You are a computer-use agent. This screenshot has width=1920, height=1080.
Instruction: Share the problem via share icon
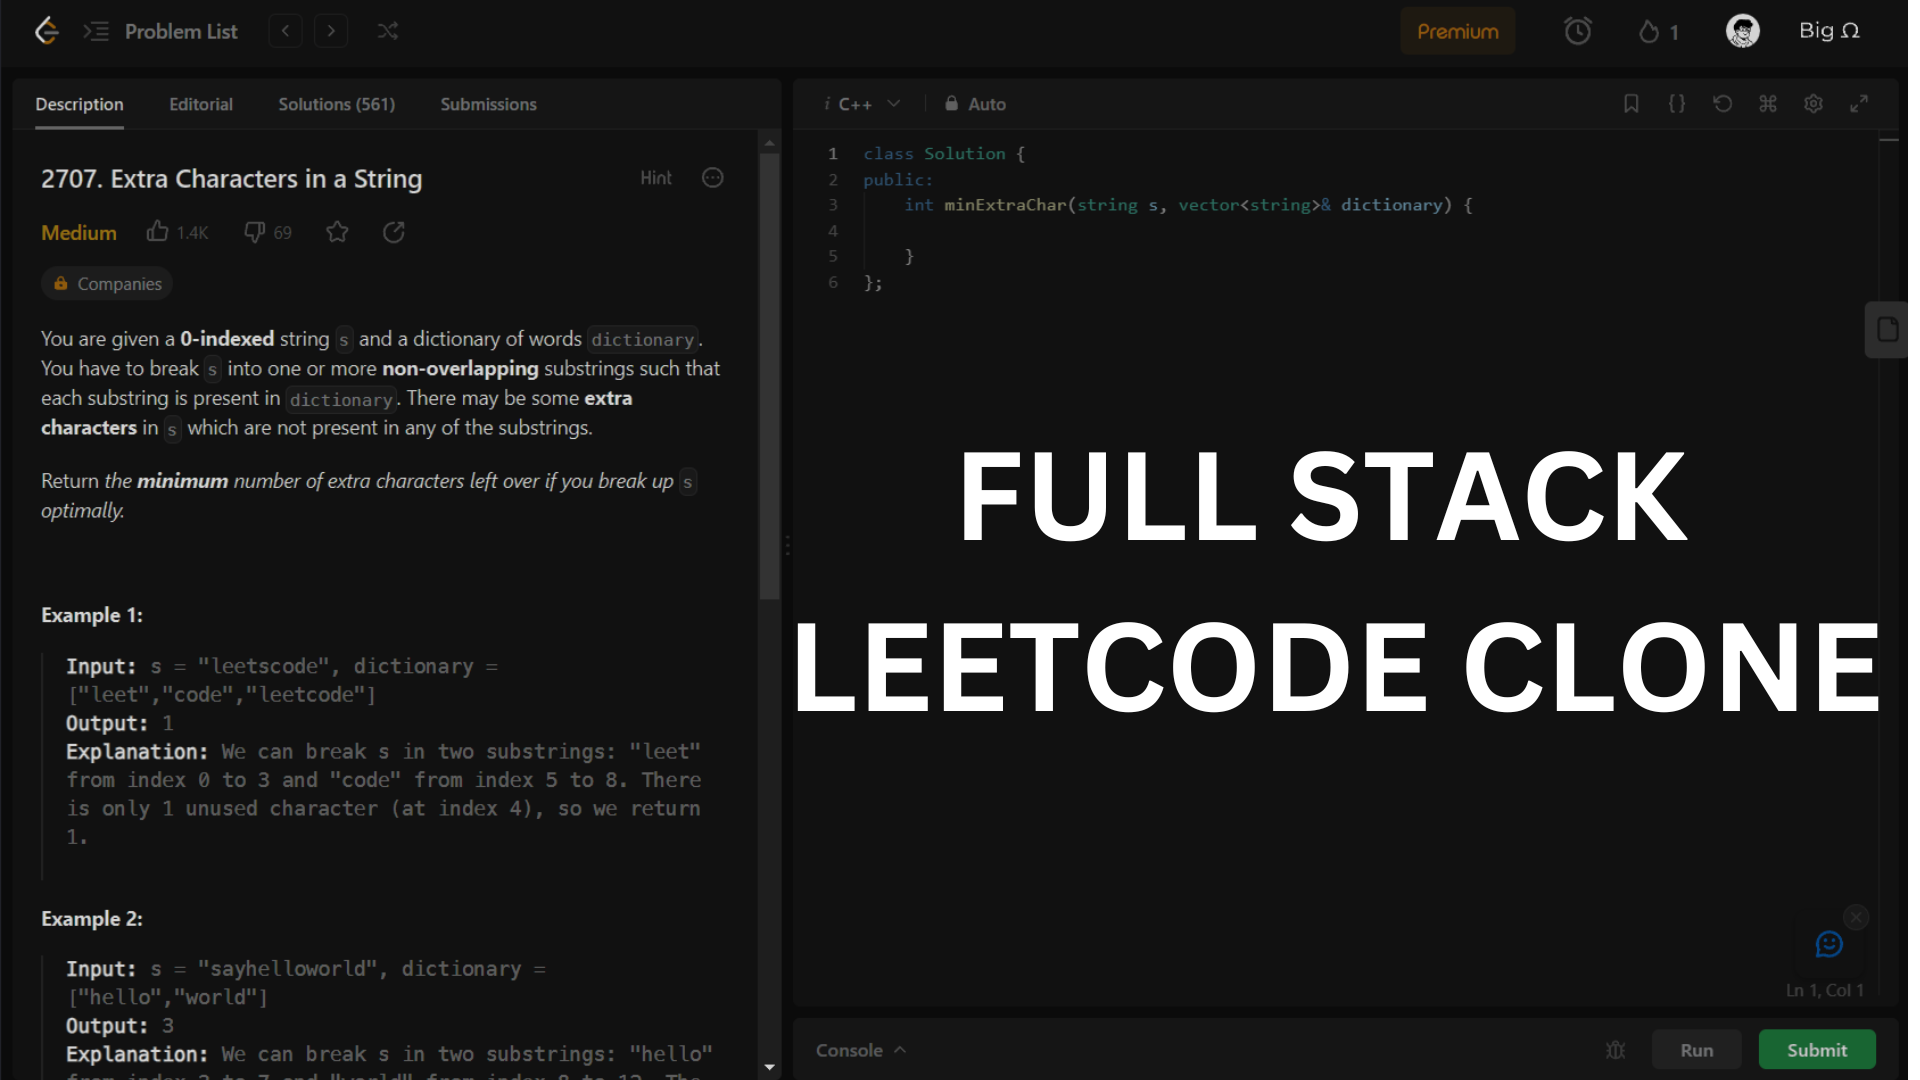(394, 232)
